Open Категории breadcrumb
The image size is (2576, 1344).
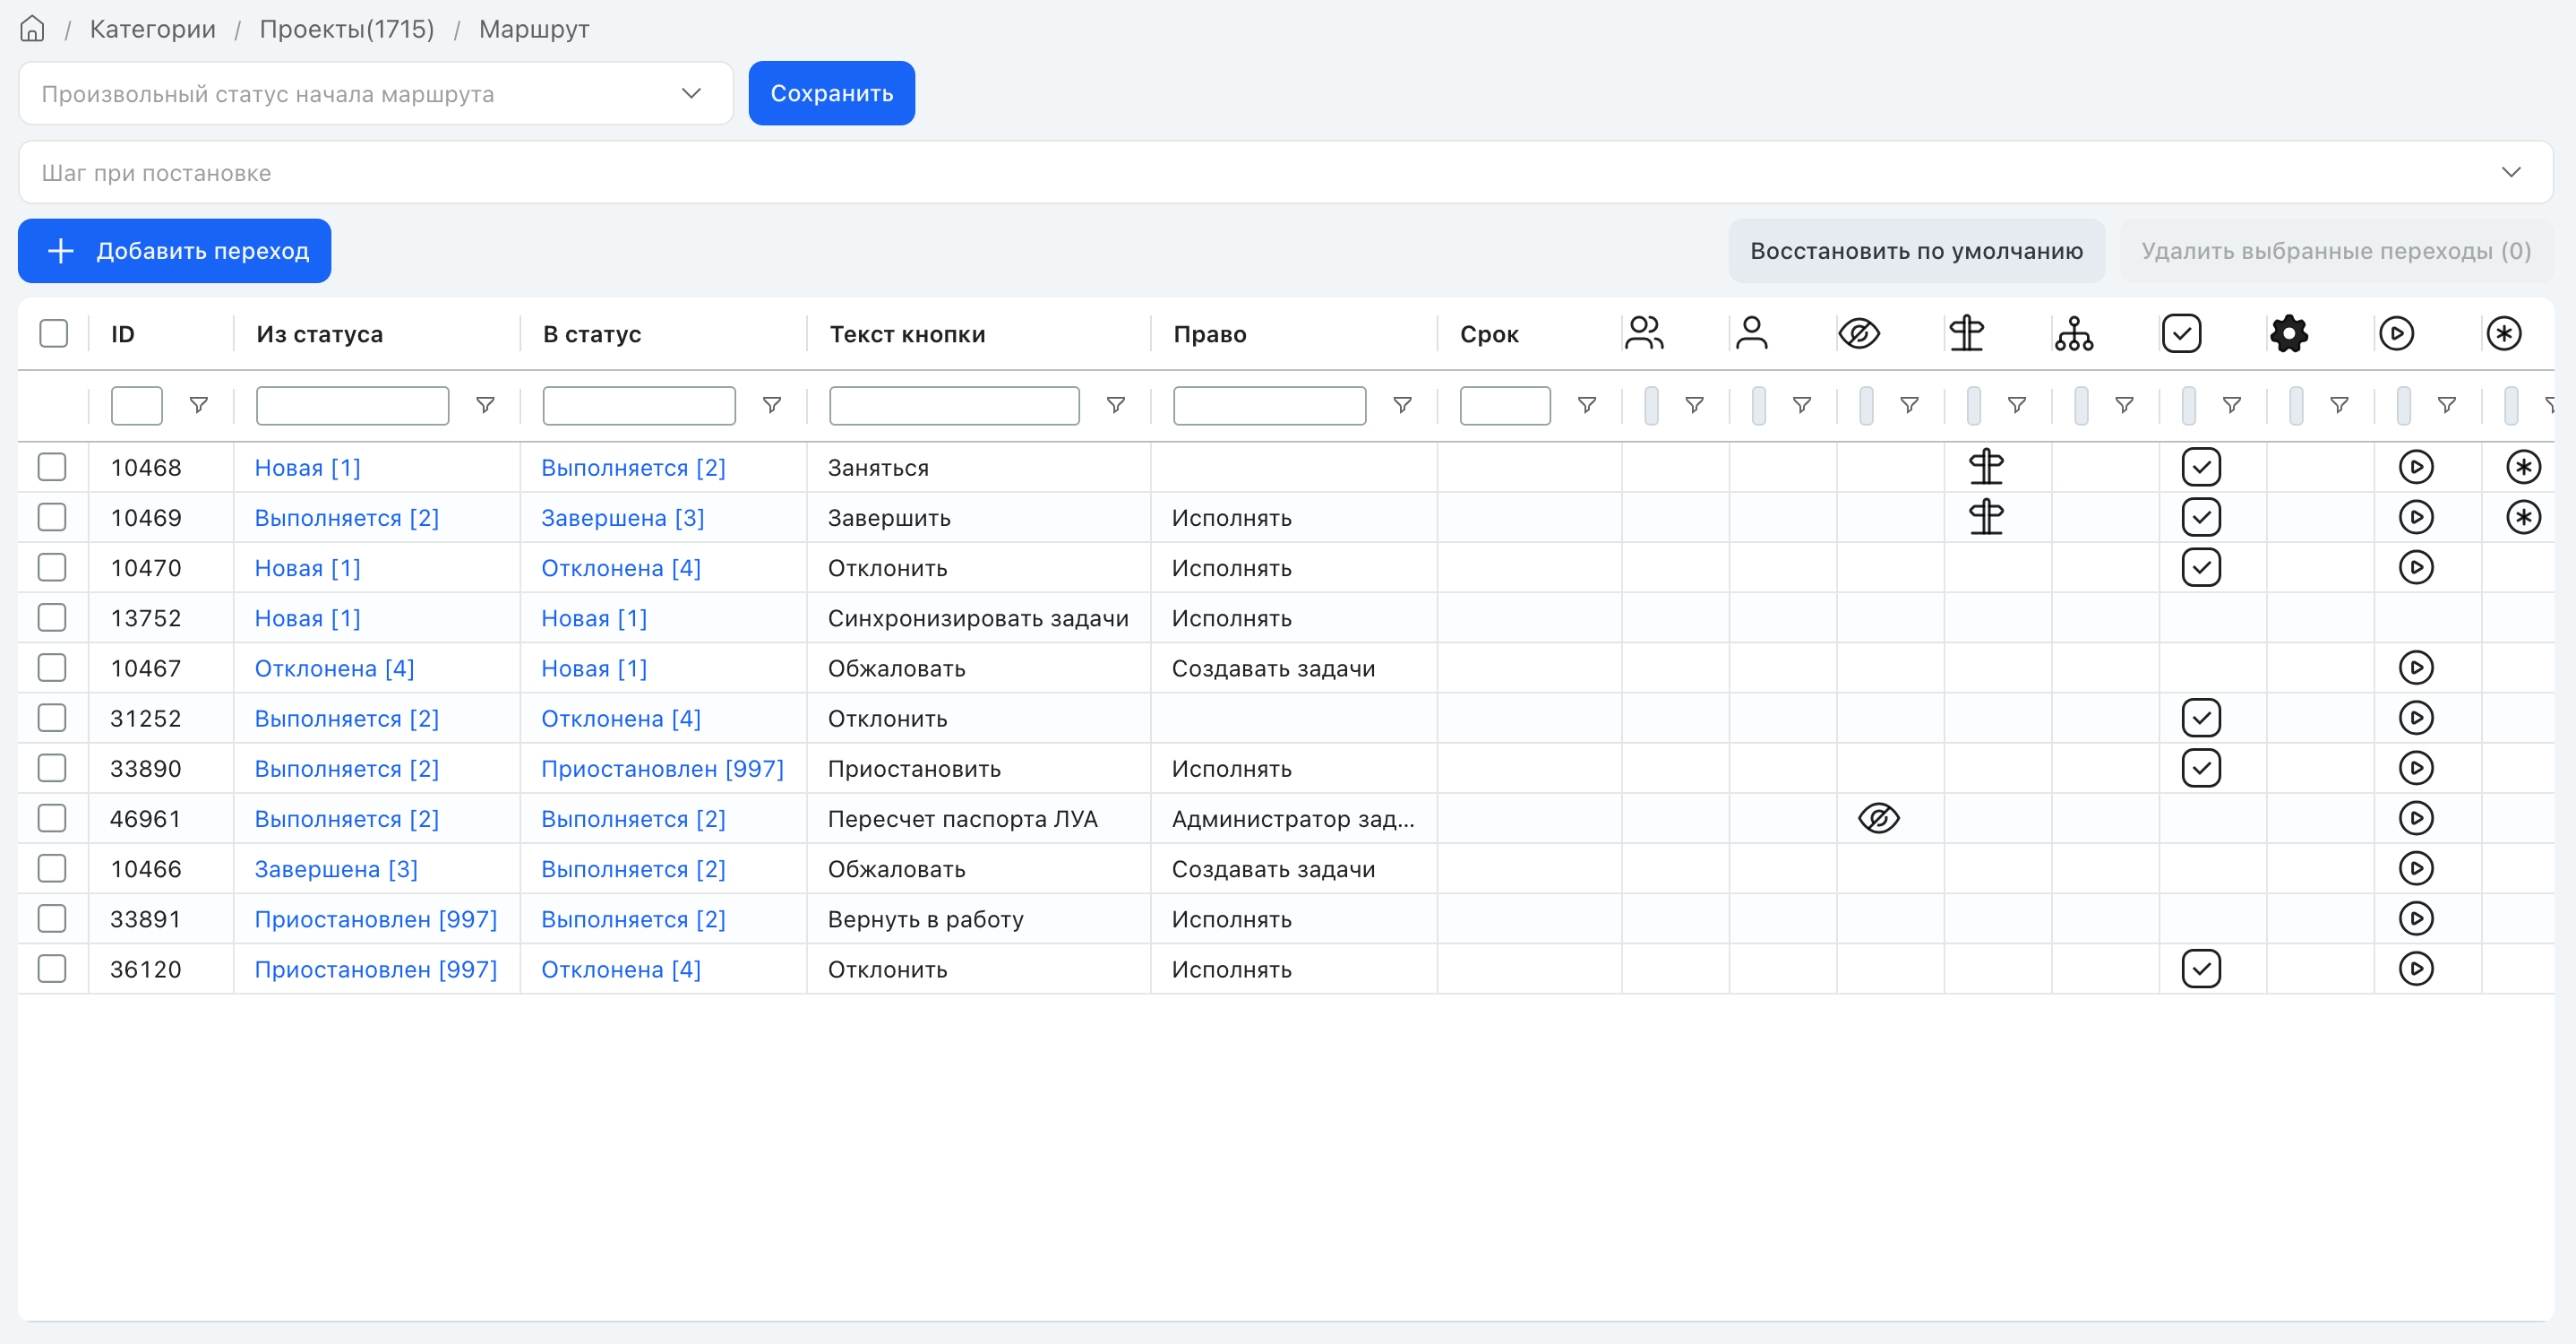153,29
